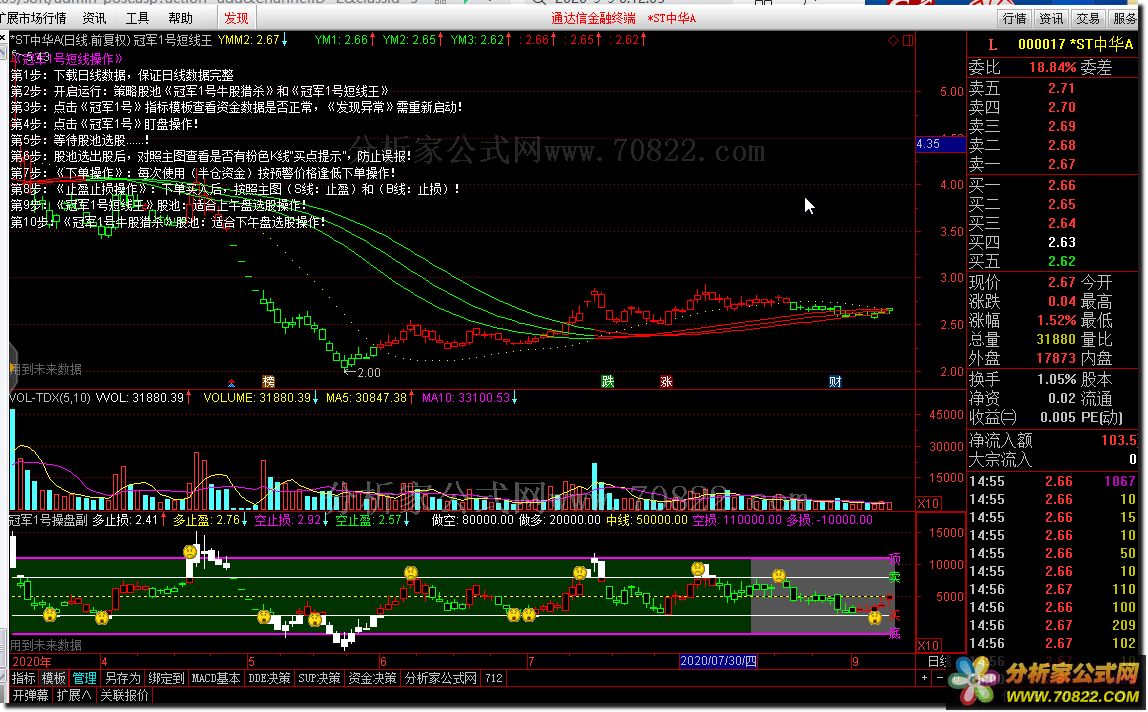Click the 榜 marker icon under the chart
Image resolution: width=1148 pixels, height=712 pixels.
point(269,382)
